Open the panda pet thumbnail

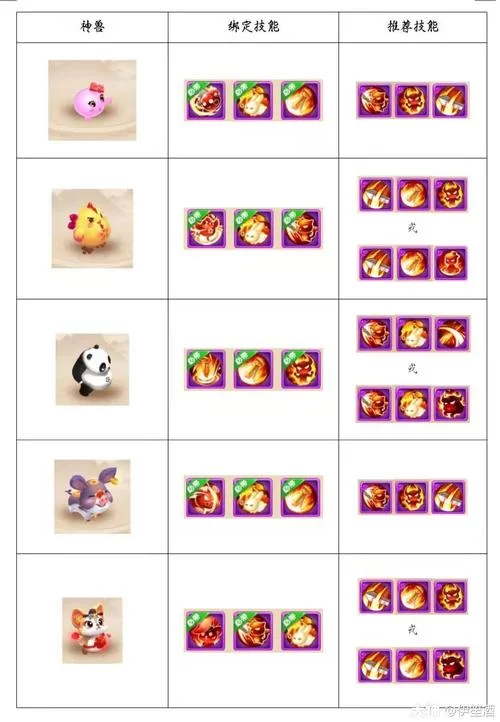click(x=92, y=369)
